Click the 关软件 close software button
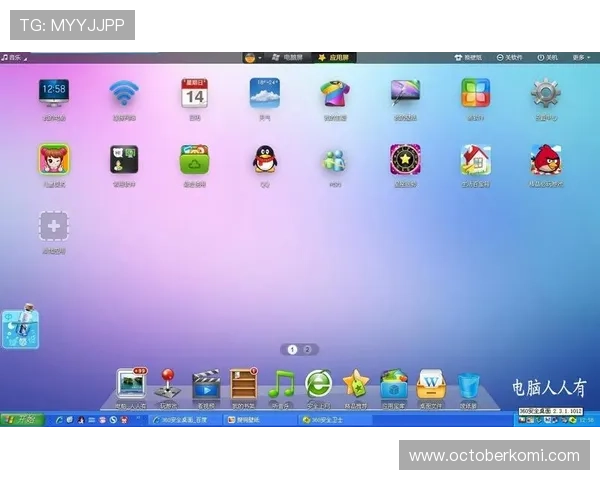The image size is (600, 480). tap(509, 57)
